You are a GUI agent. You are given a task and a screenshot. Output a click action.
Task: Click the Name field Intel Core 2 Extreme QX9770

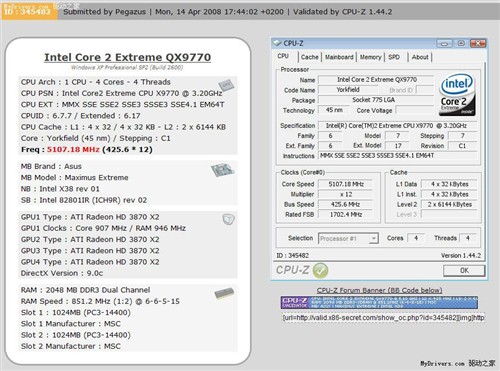(376, 80)
